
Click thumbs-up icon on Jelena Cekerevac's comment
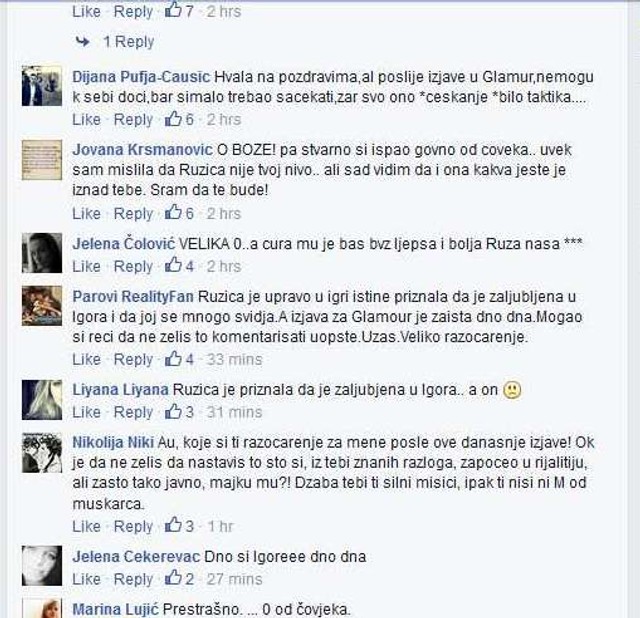[x=173, y=578]
